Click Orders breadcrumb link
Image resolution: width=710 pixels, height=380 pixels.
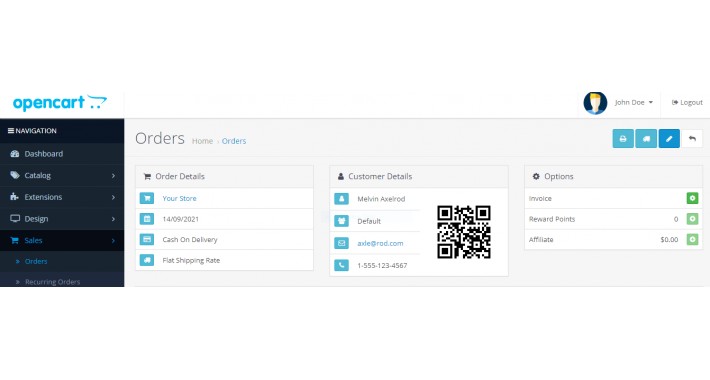pyautogui.click(x=234, y=141)
